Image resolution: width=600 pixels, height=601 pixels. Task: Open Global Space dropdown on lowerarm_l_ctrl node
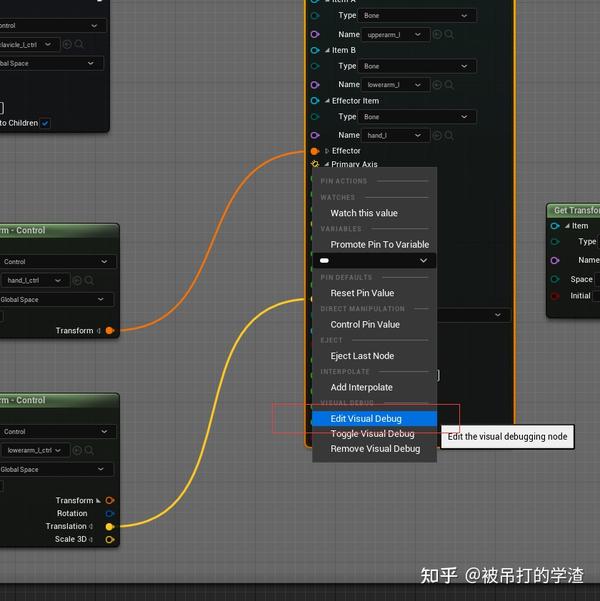click(x=56, y=470)
